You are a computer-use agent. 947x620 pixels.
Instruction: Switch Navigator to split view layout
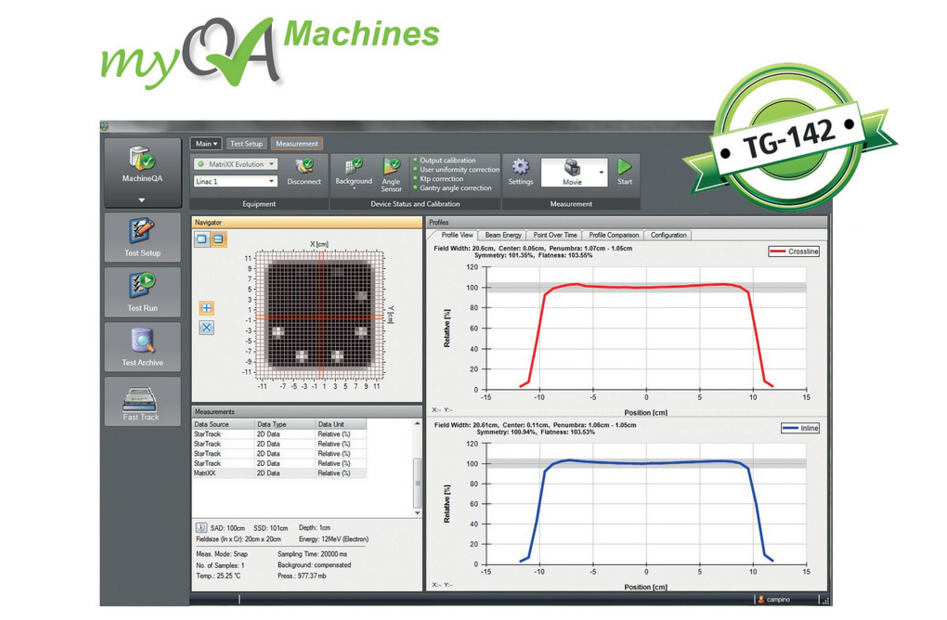[218, 239]
